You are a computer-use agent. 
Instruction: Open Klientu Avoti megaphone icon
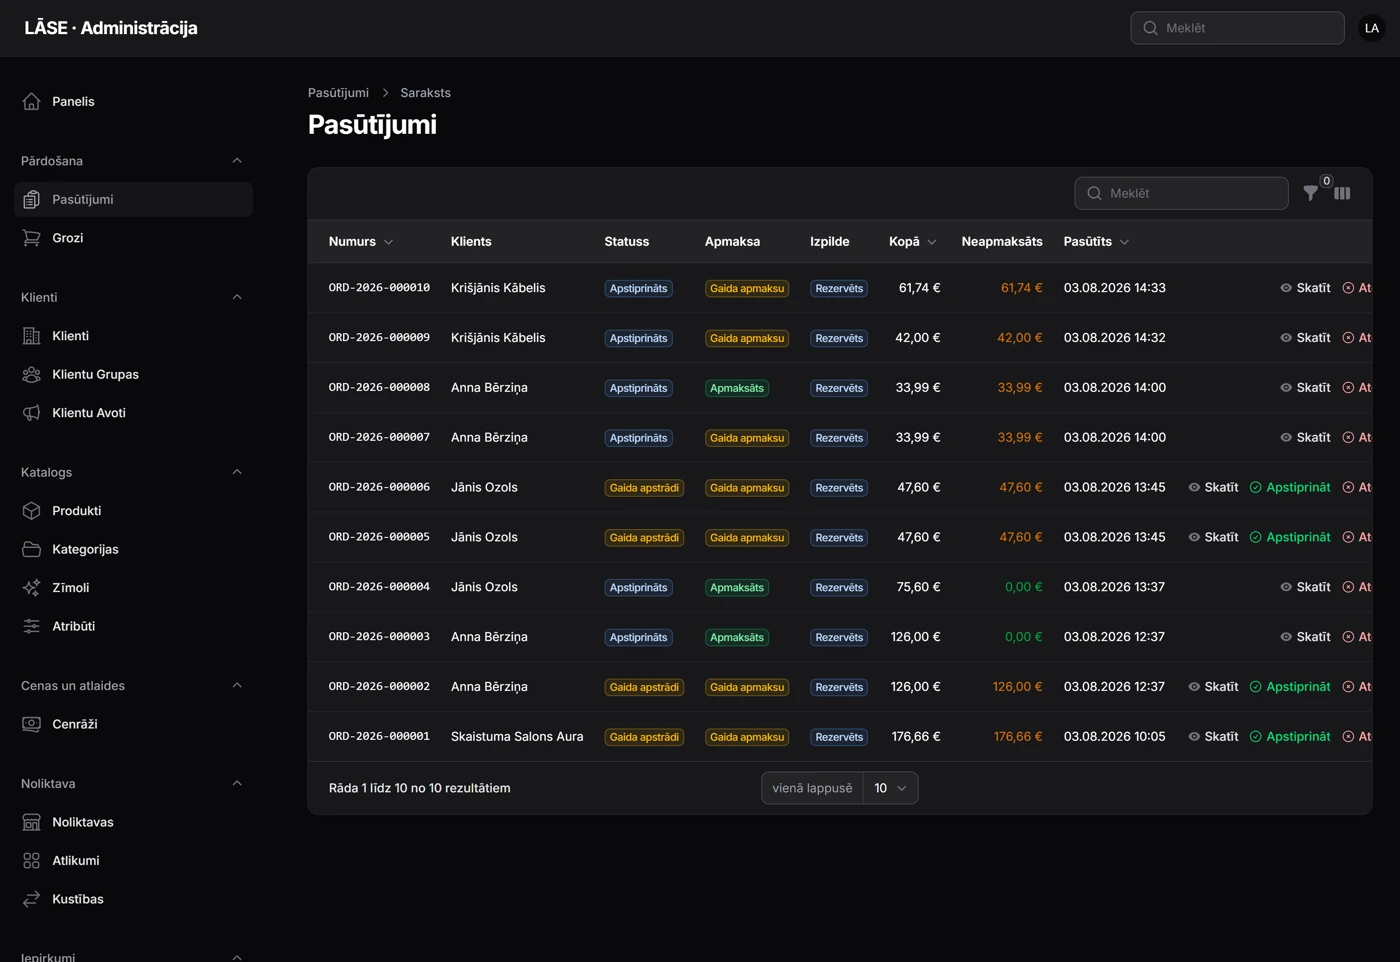tap(32, 413)
